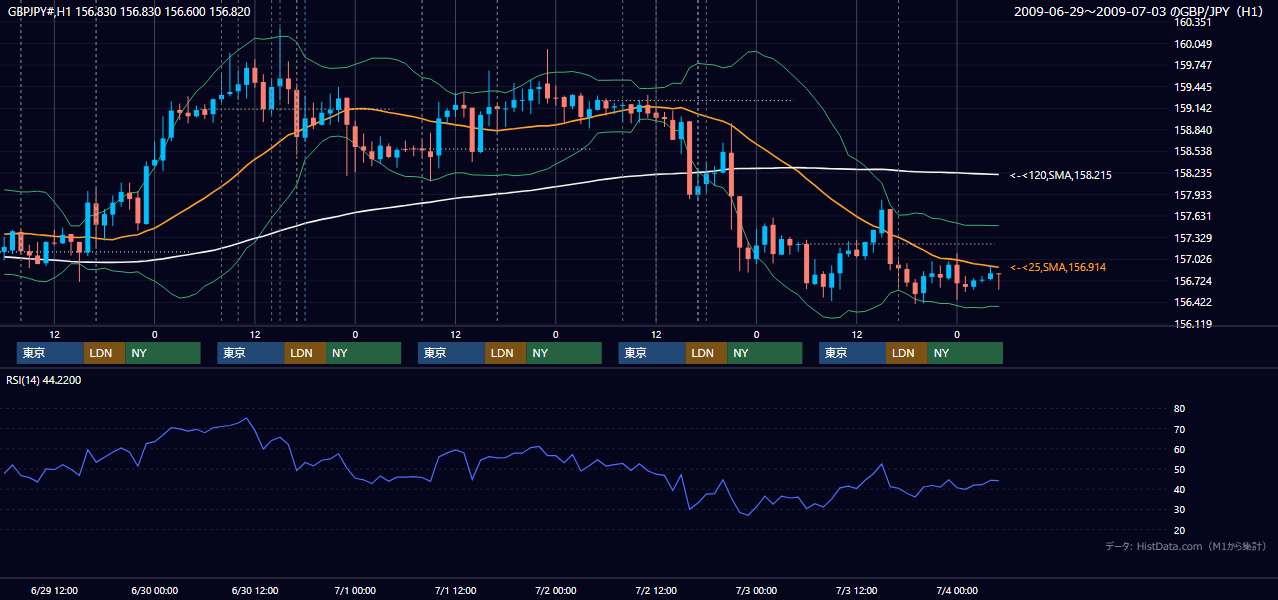Select the NY session block for 6/29

click(162, 353)
